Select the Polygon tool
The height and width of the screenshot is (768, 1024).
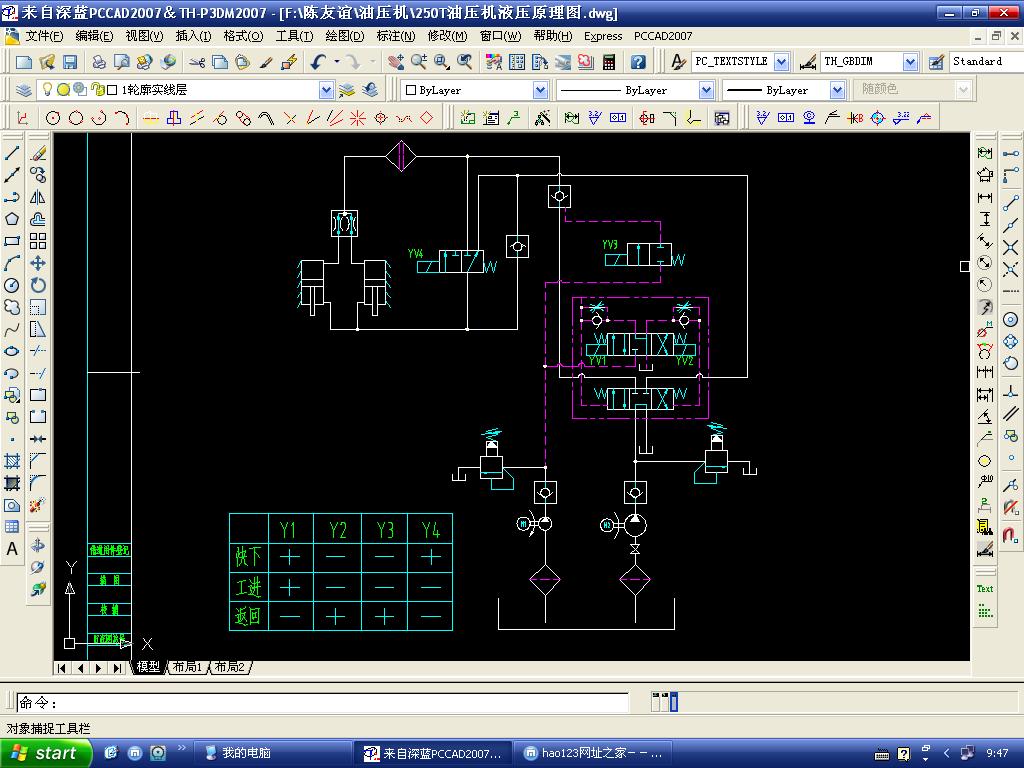pyautogui.click(x=12, y=219)
